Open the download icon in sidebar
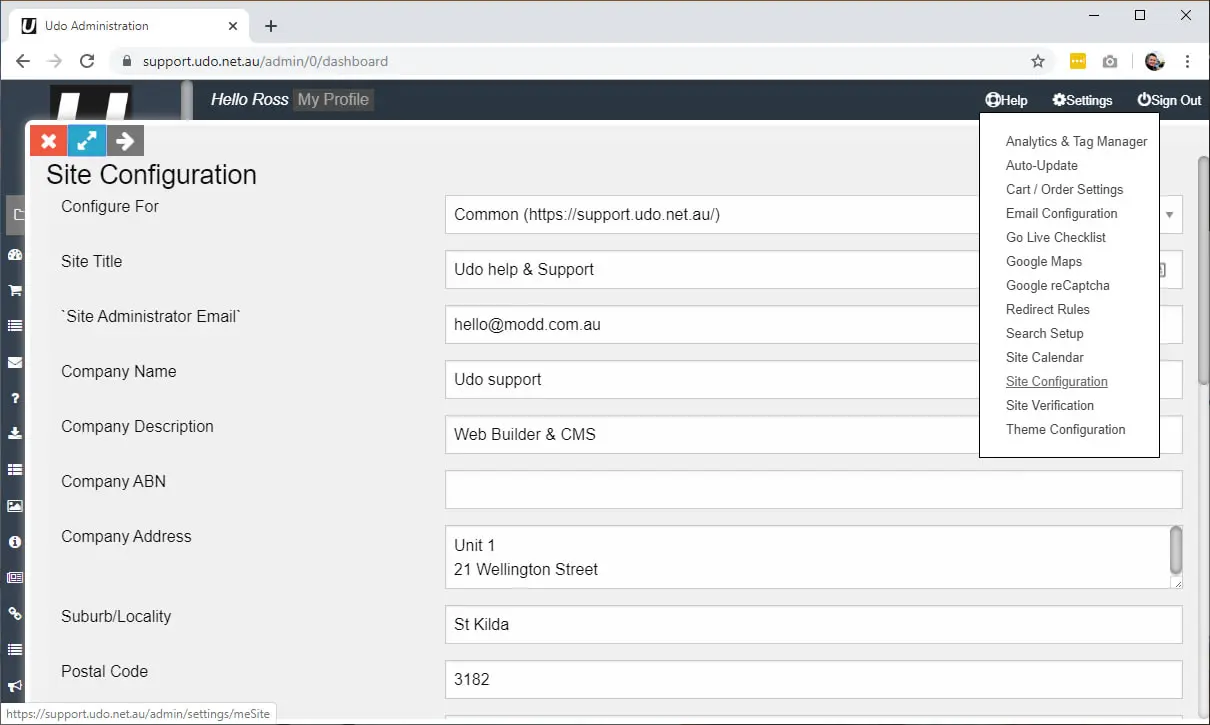This screenshot has width=1210, height=725. point(15,433)
